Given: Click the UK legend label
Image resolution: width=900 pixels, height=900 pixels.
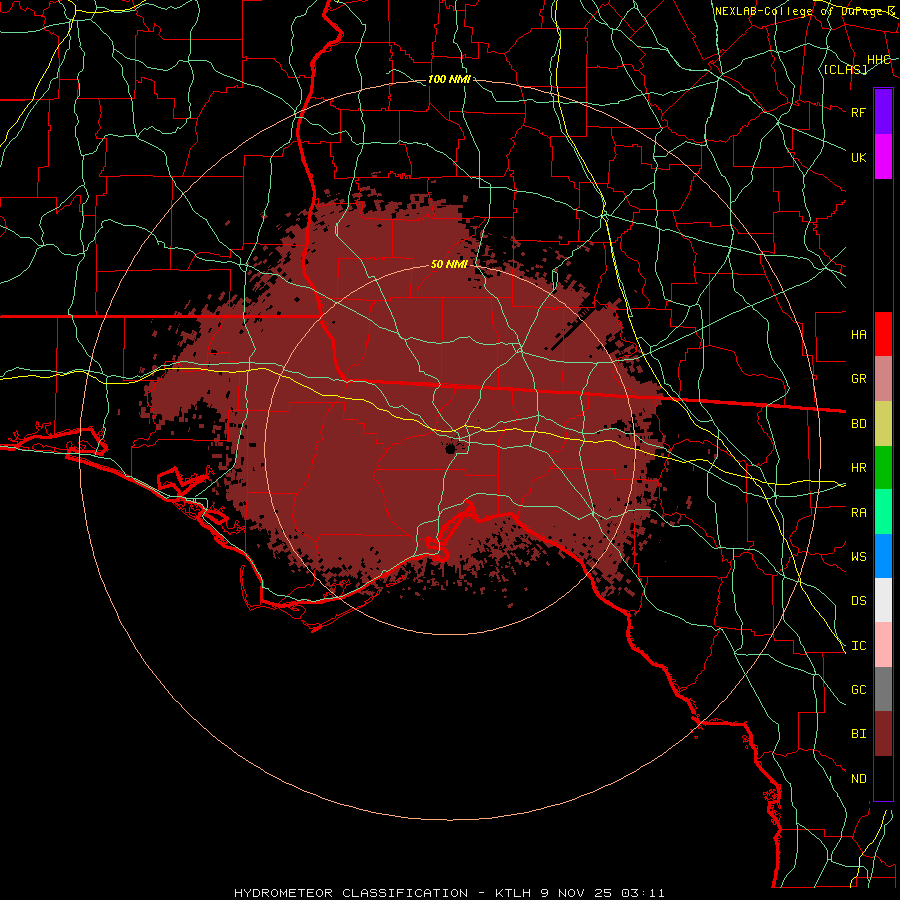Looking at the screenshot, I should tap(858, 157).
